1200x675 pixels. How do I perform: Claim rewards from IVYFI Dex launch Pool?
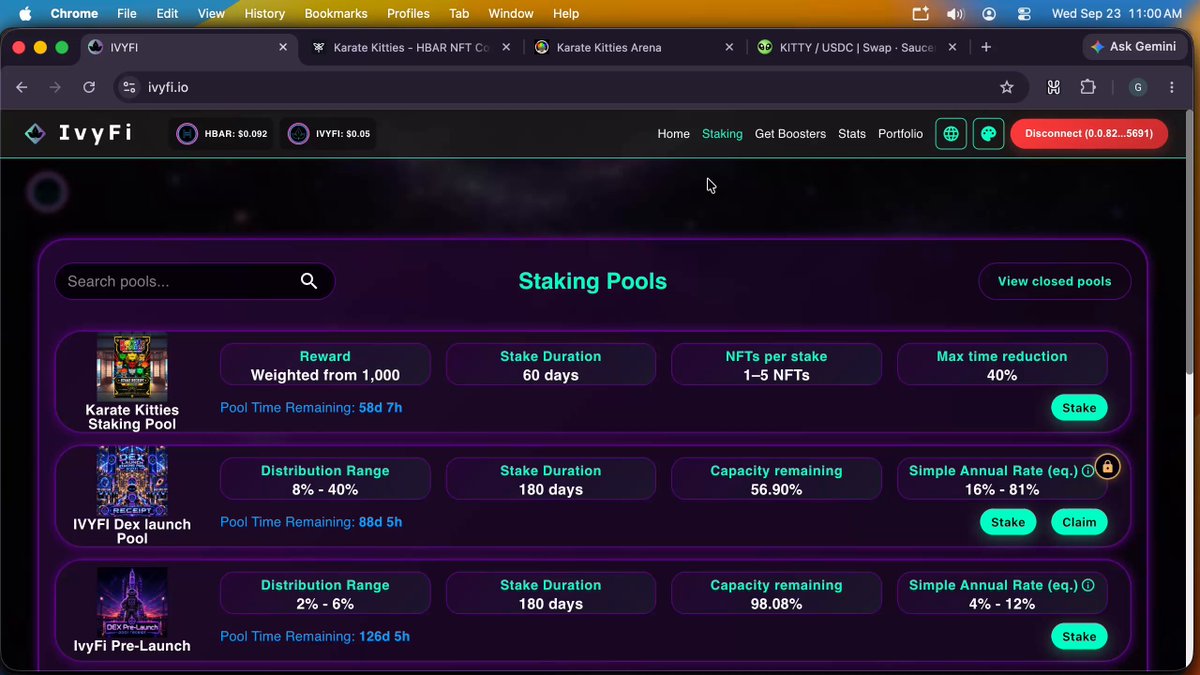(1079, 522)
